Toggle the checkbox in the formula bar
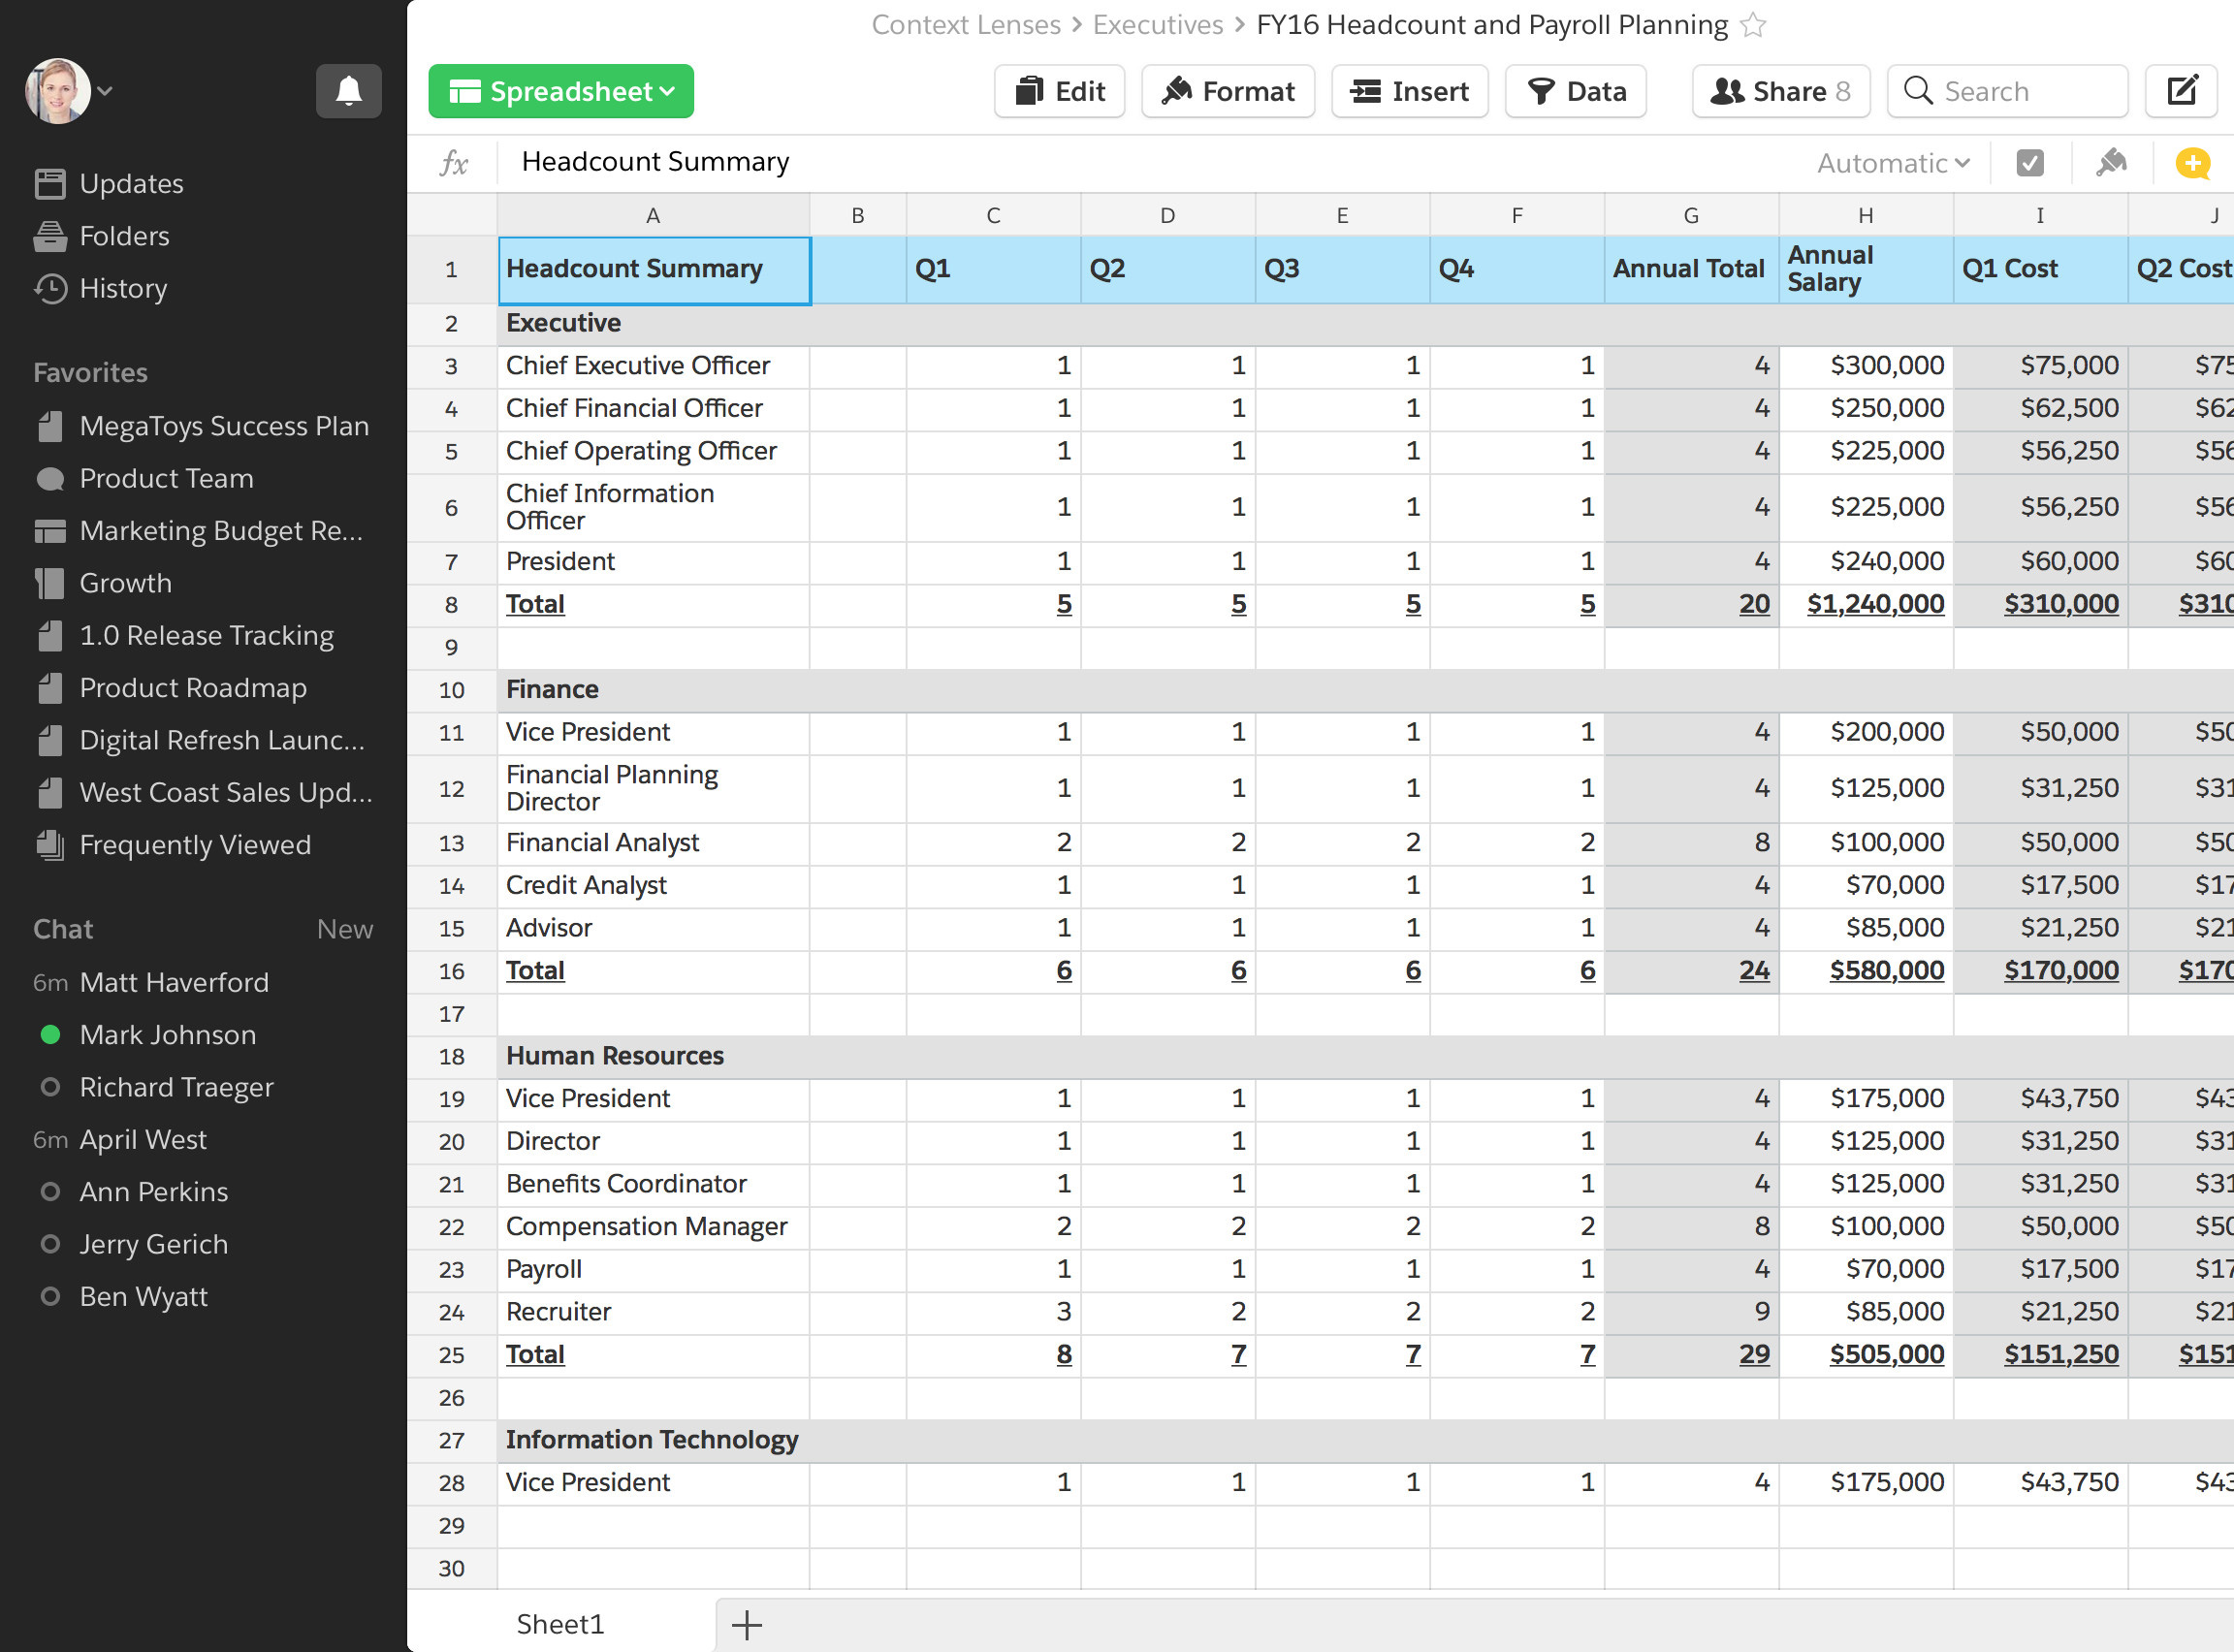The width and height of the screenshot is (2234, 1652). 2030,163
